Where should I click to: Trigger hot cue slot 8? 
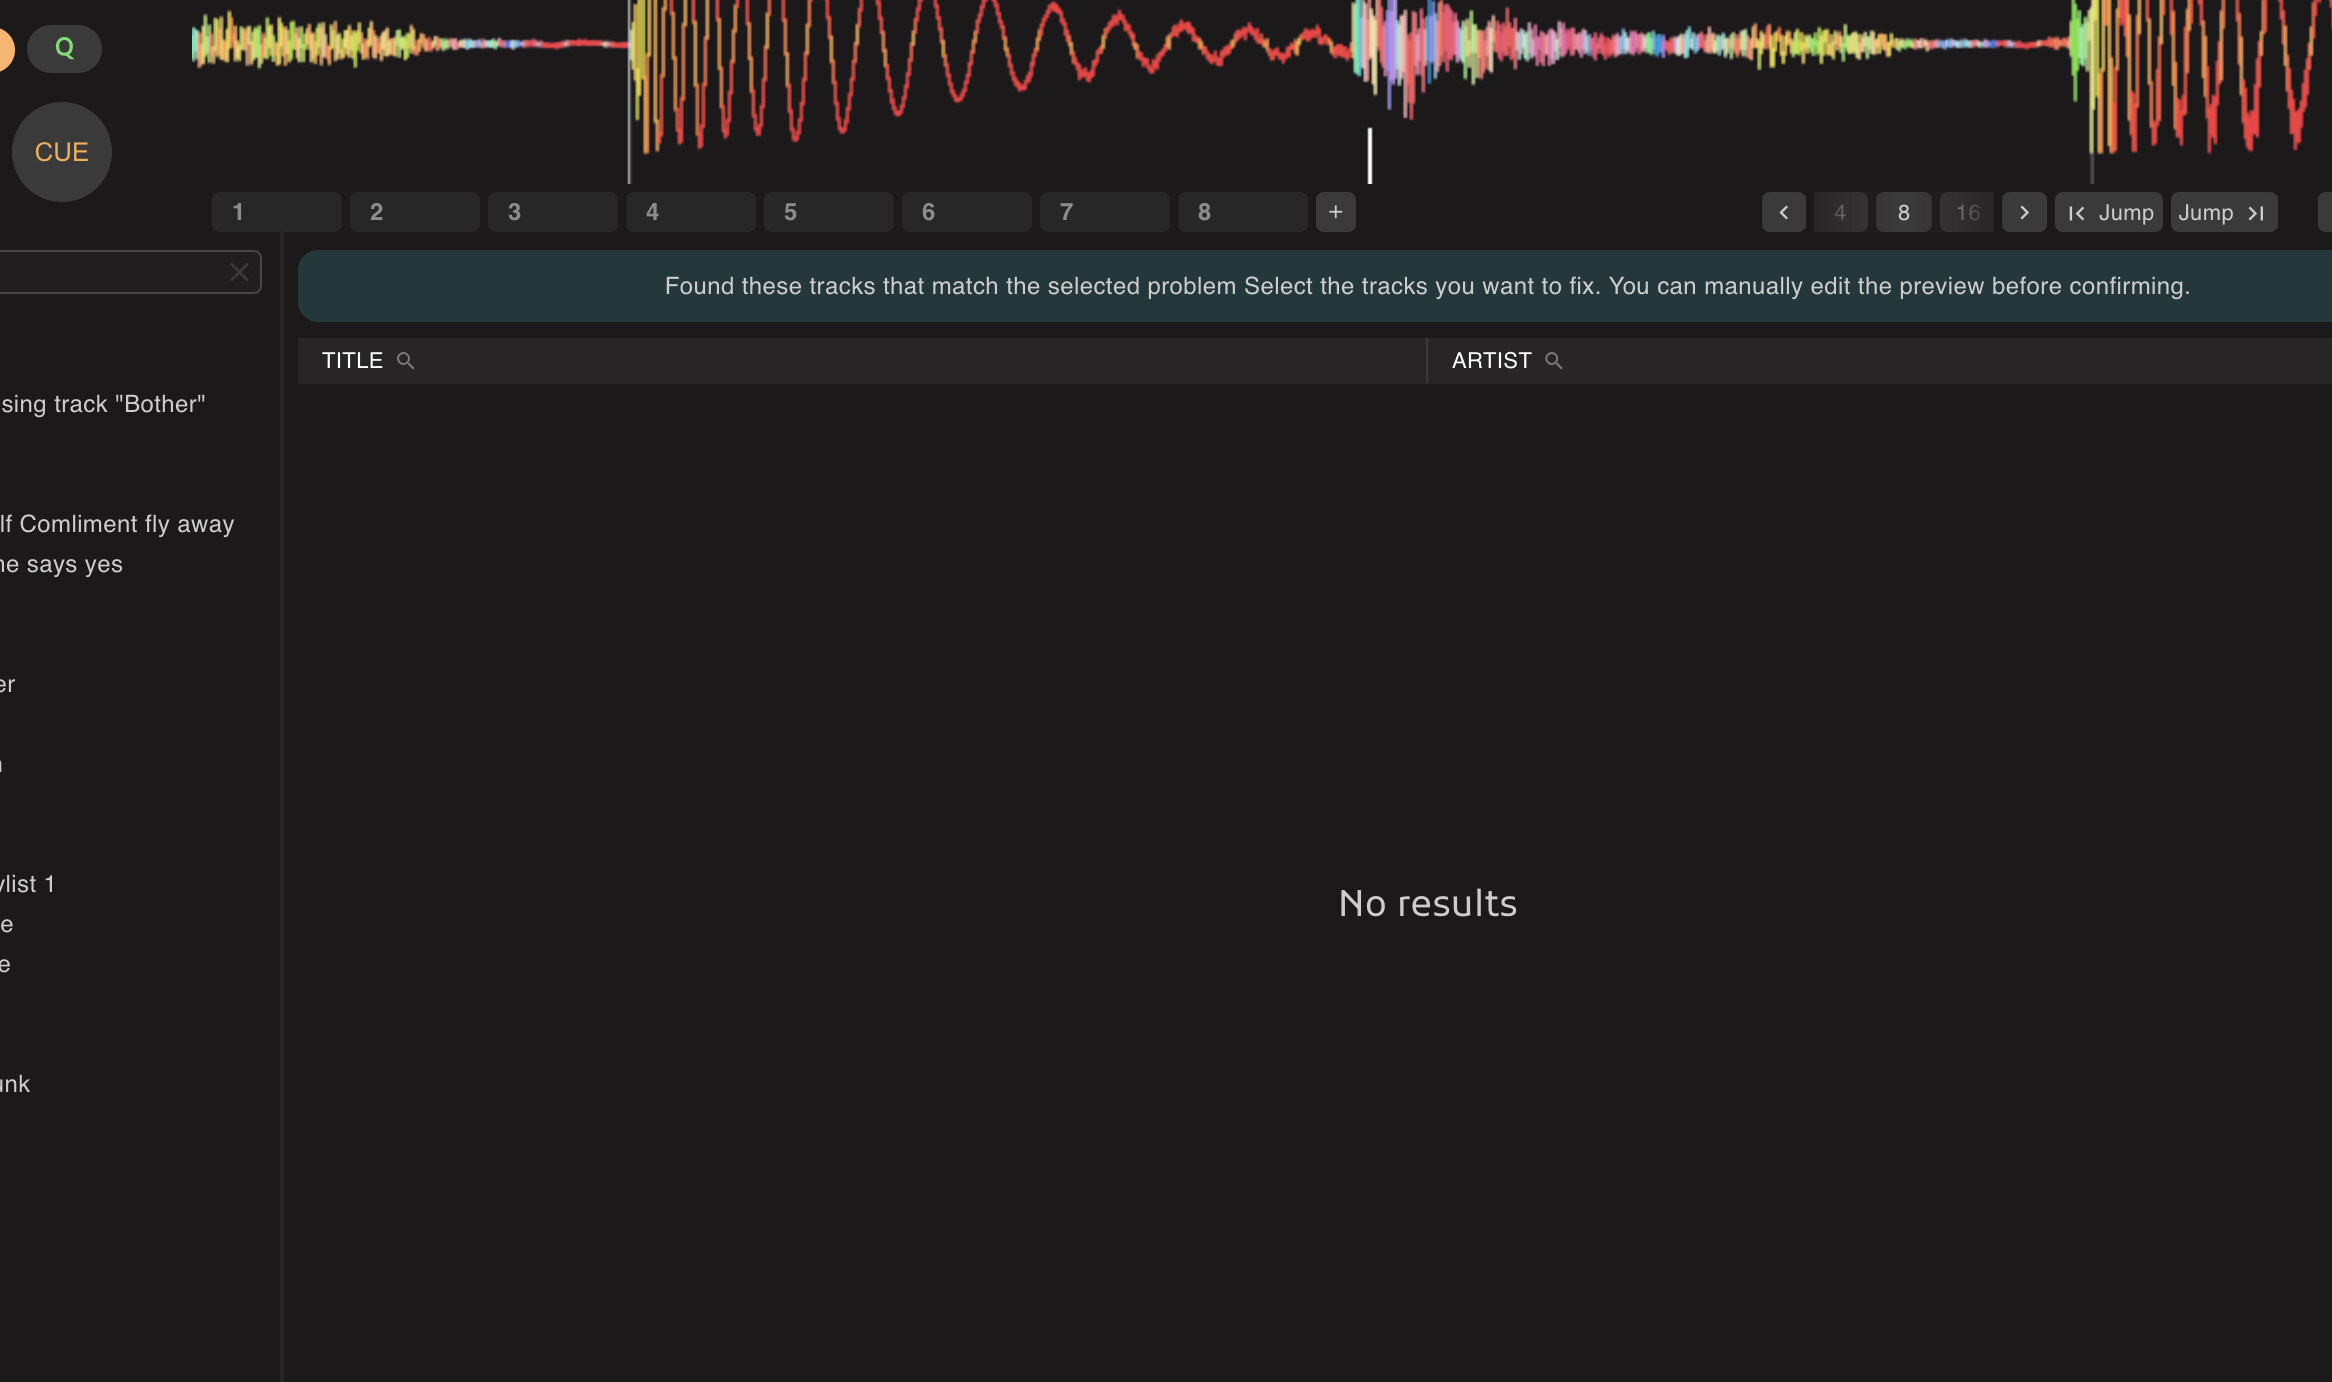(1242, 212)
